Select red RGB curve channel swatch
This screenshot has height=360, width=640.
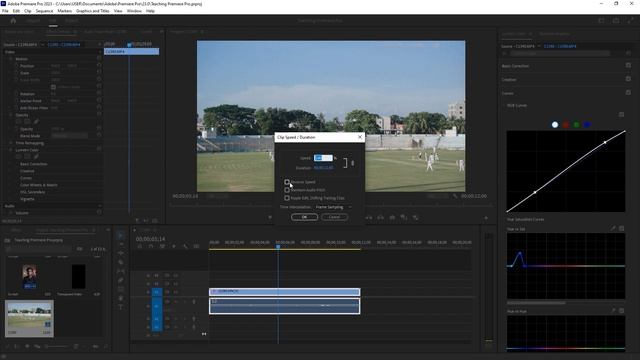(566, 125)
